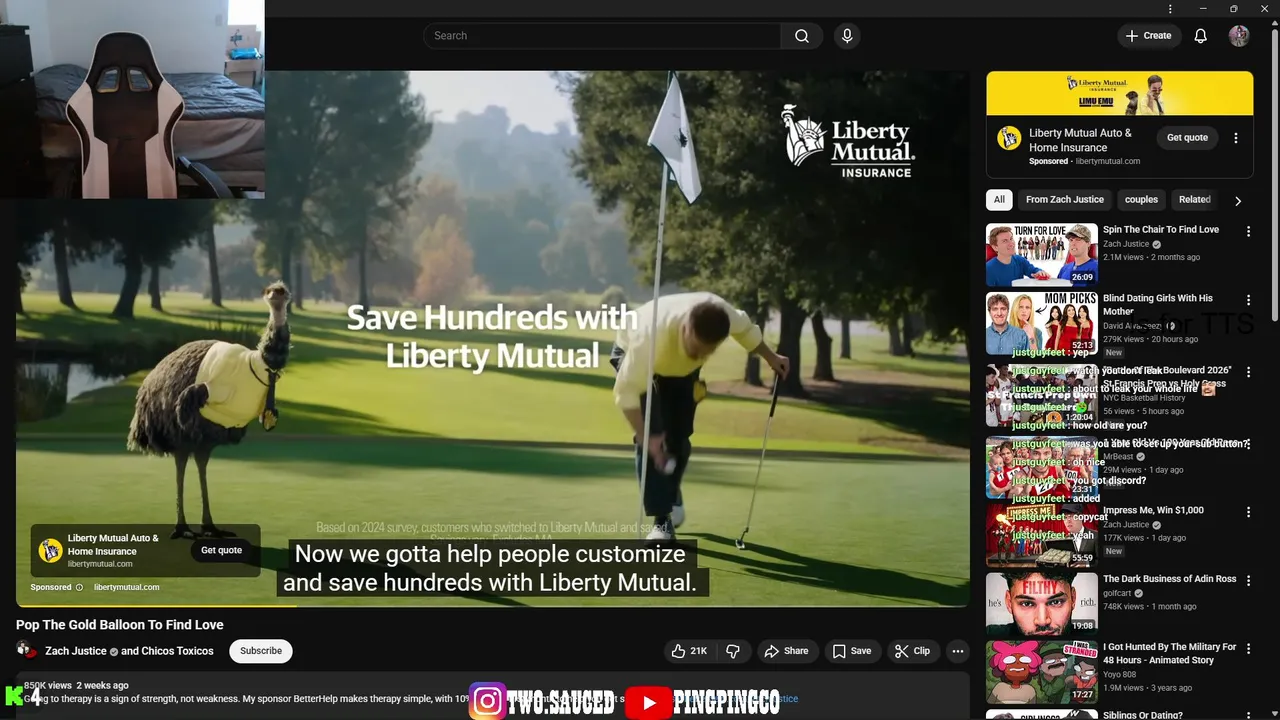This screenshot has height=720, width=1280.
Task: Focus the Search input field
Action: 602,36
